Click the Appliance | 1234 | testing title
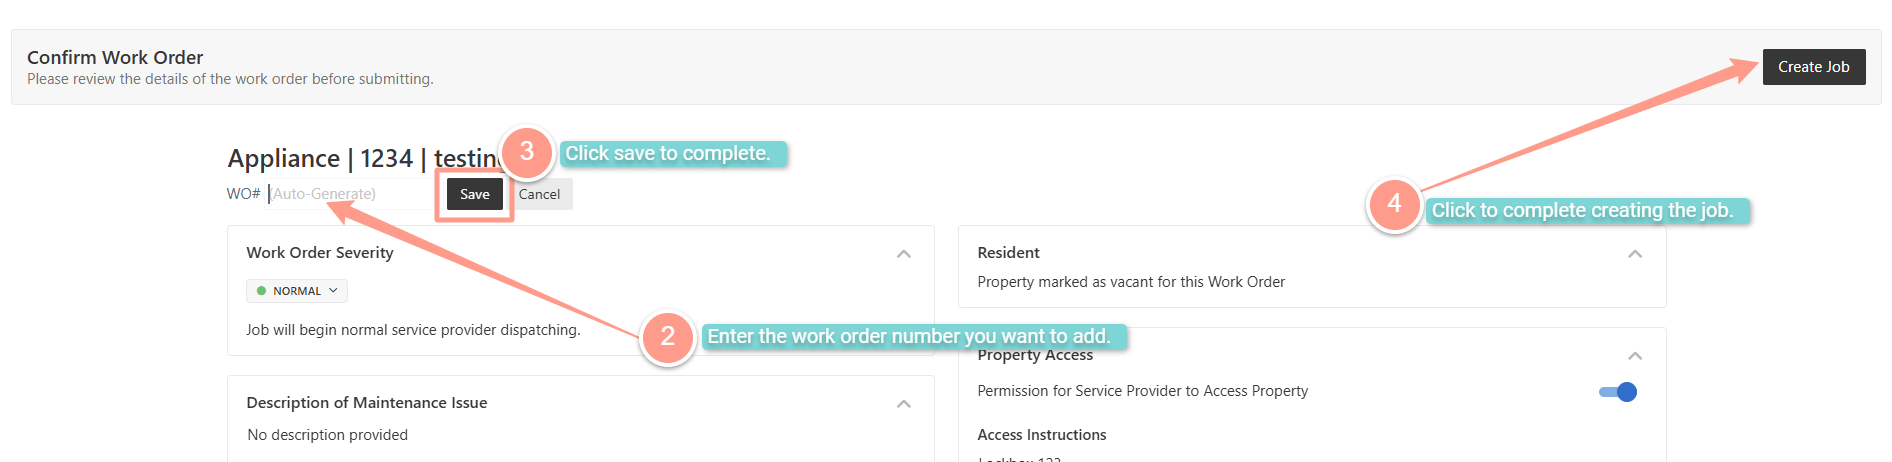 click(x=366, y=158)
